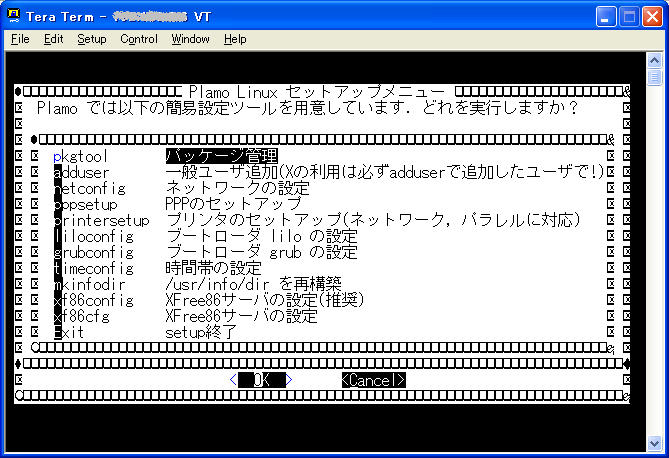The image size is (669, 458).
Task: Click the PPPのセットアップ description
Action: coord(233,204)
